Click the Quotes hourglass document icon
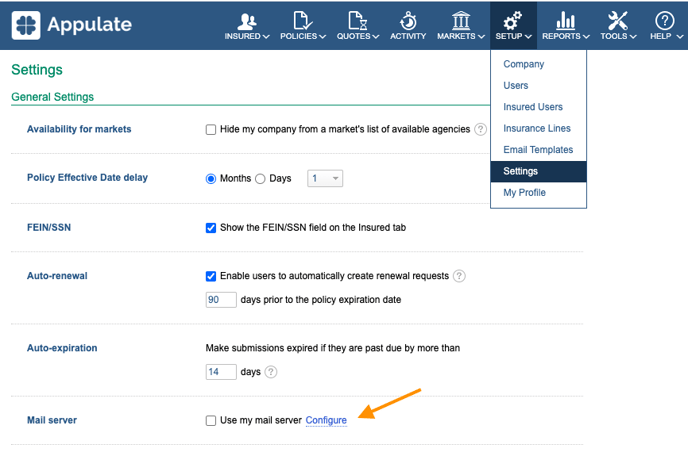 click(358, 21)
